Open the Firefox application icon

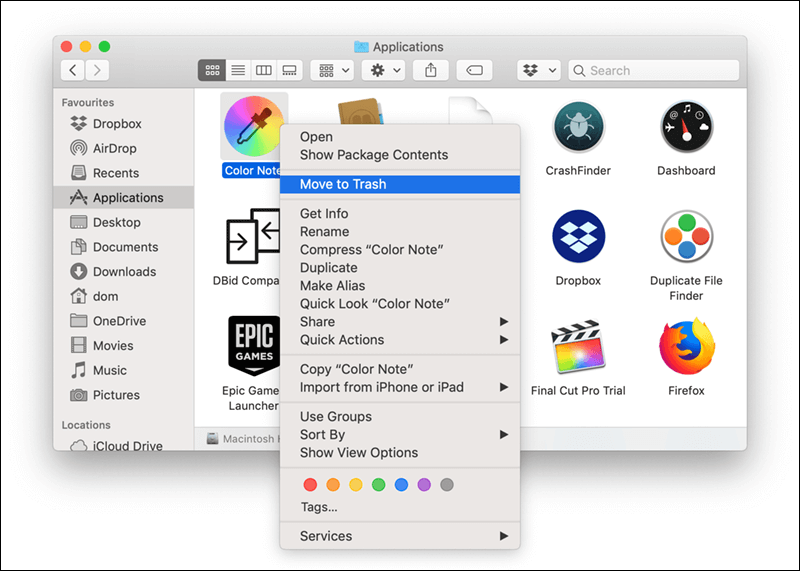[x=686, y=347]
